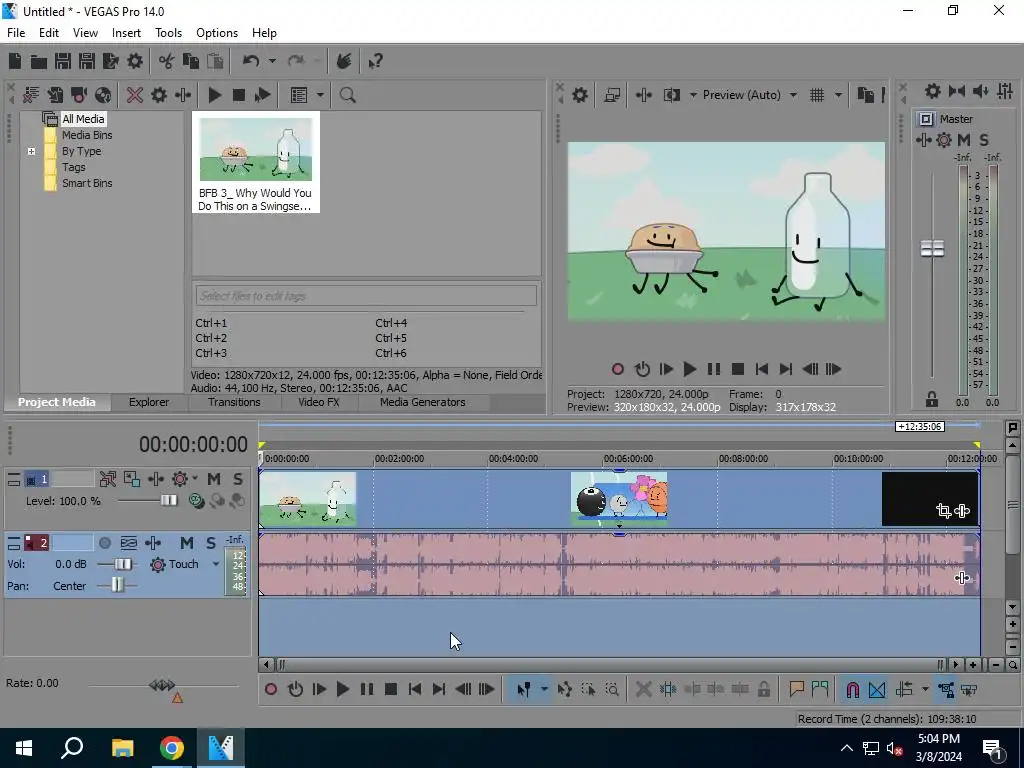
Task: Solo audio track 2
Action: (210, 543)
